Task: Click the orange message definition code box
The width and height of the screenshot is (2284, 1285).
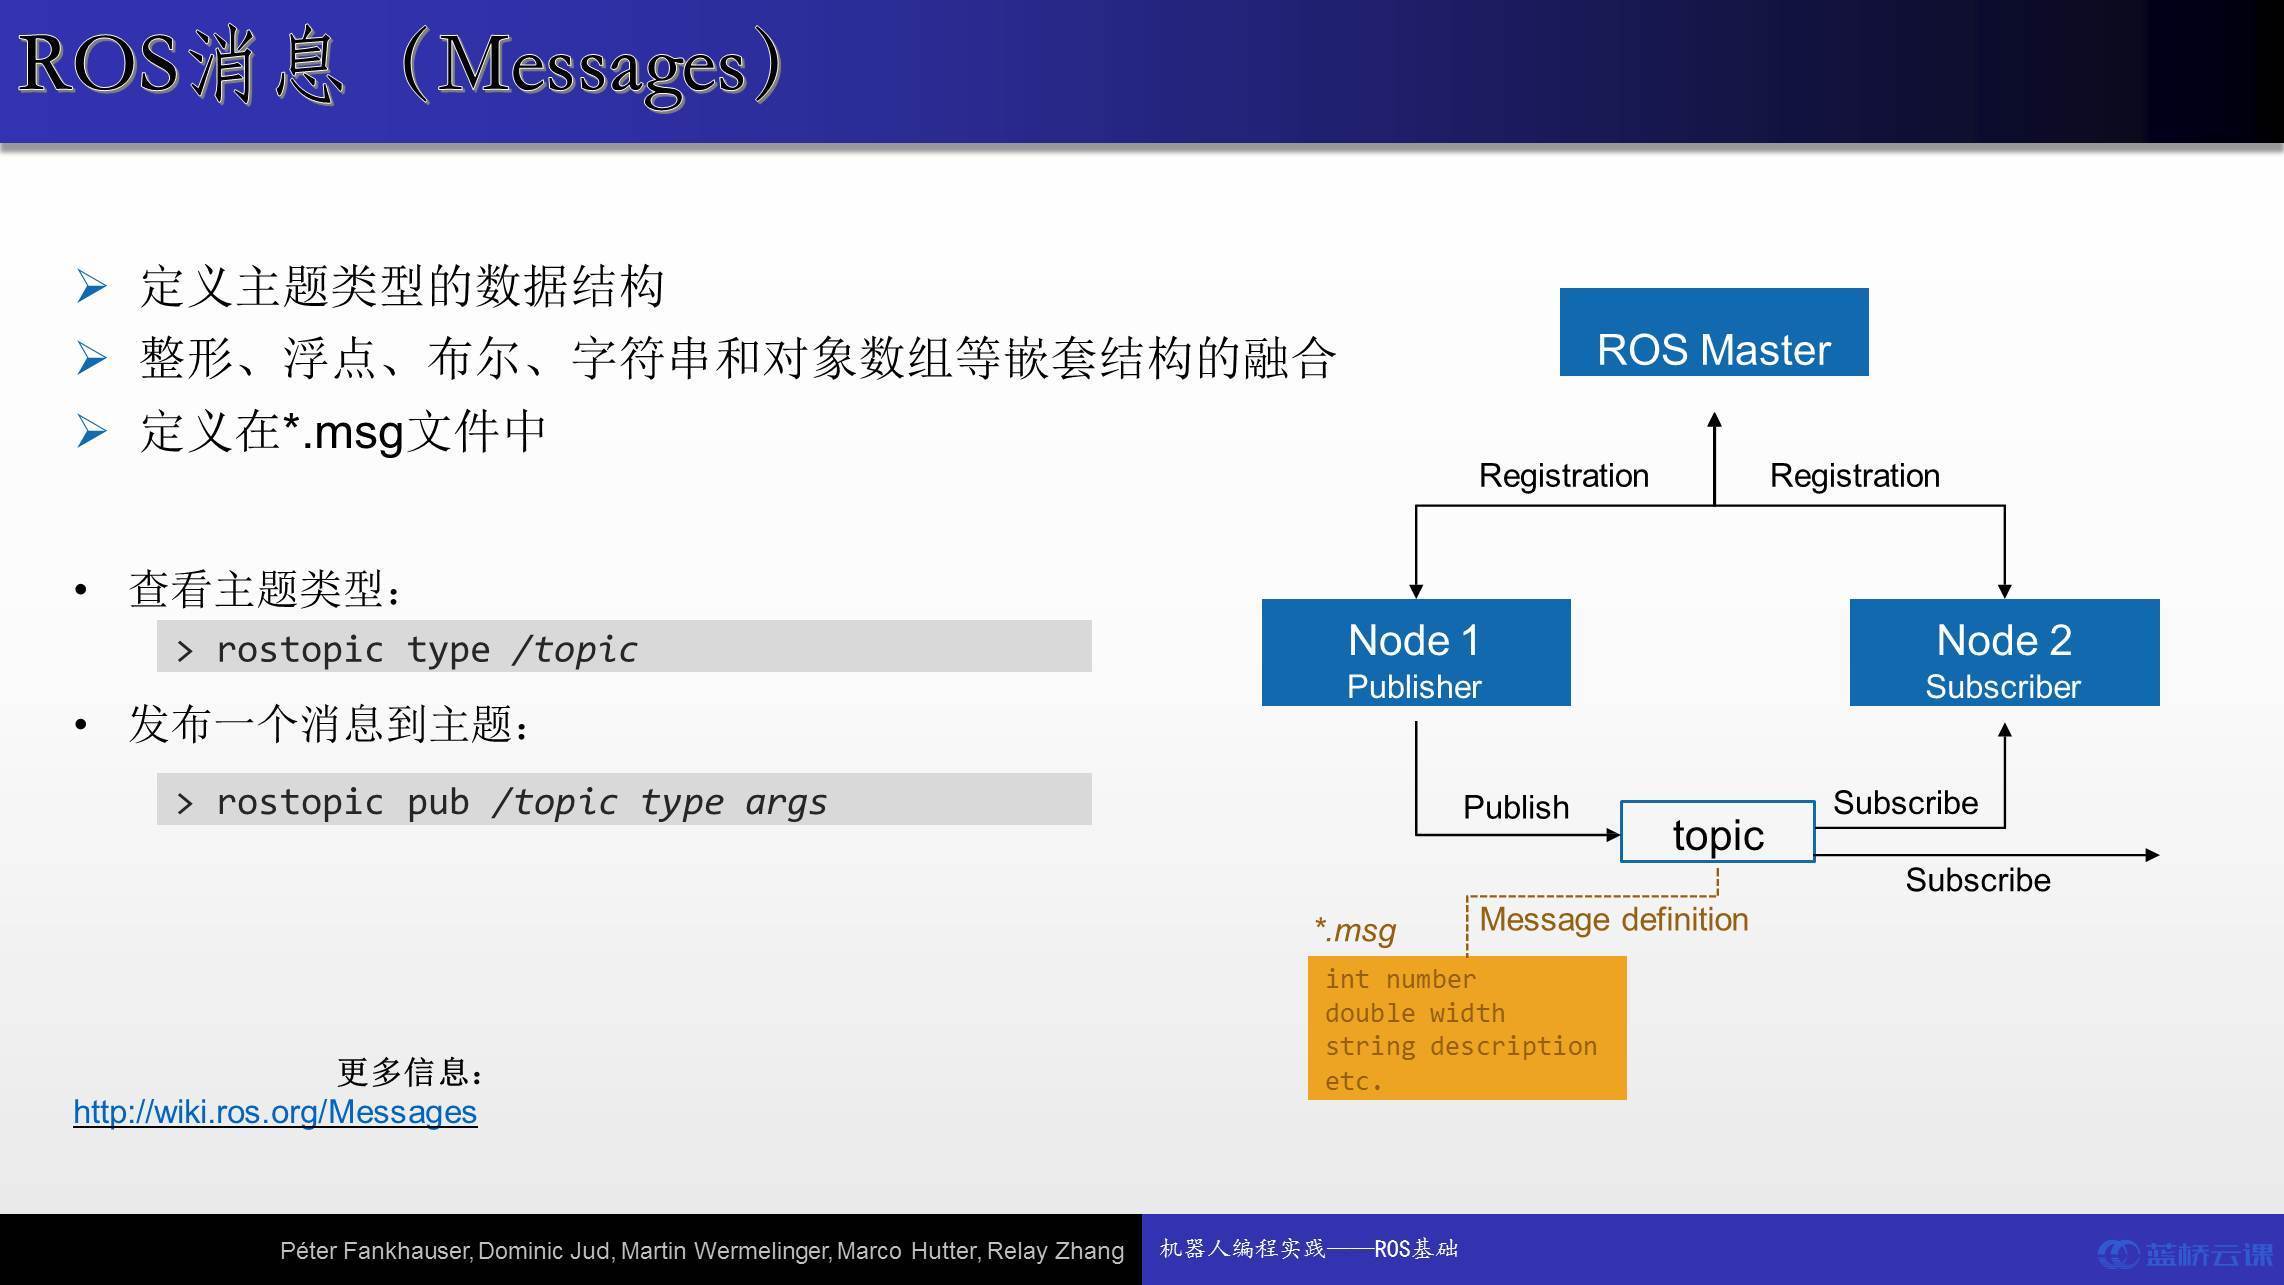Action: point(1467,1028)
